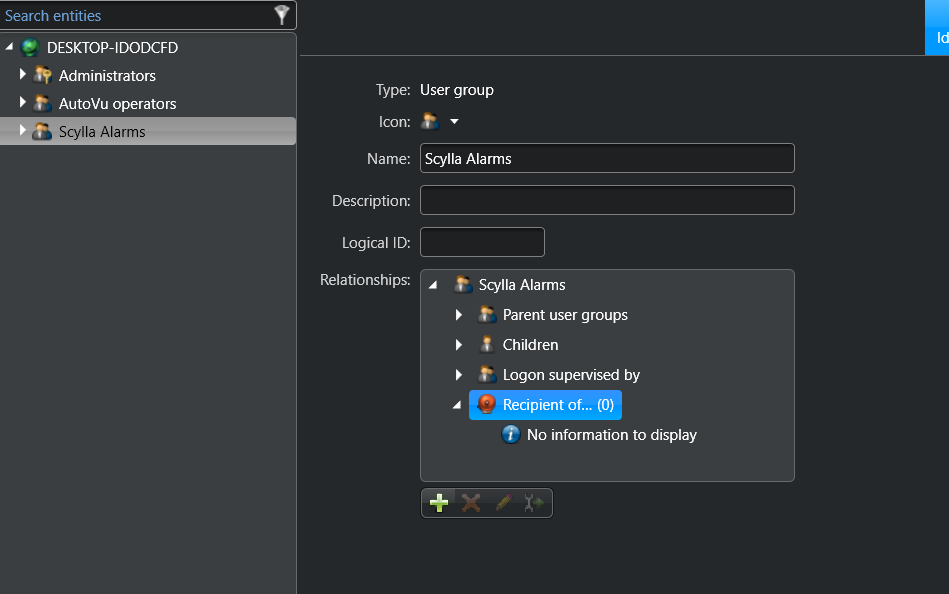Click the Name field containing Scylla Alarms
This screenshot has width=949, height=594.
point(606,158)
